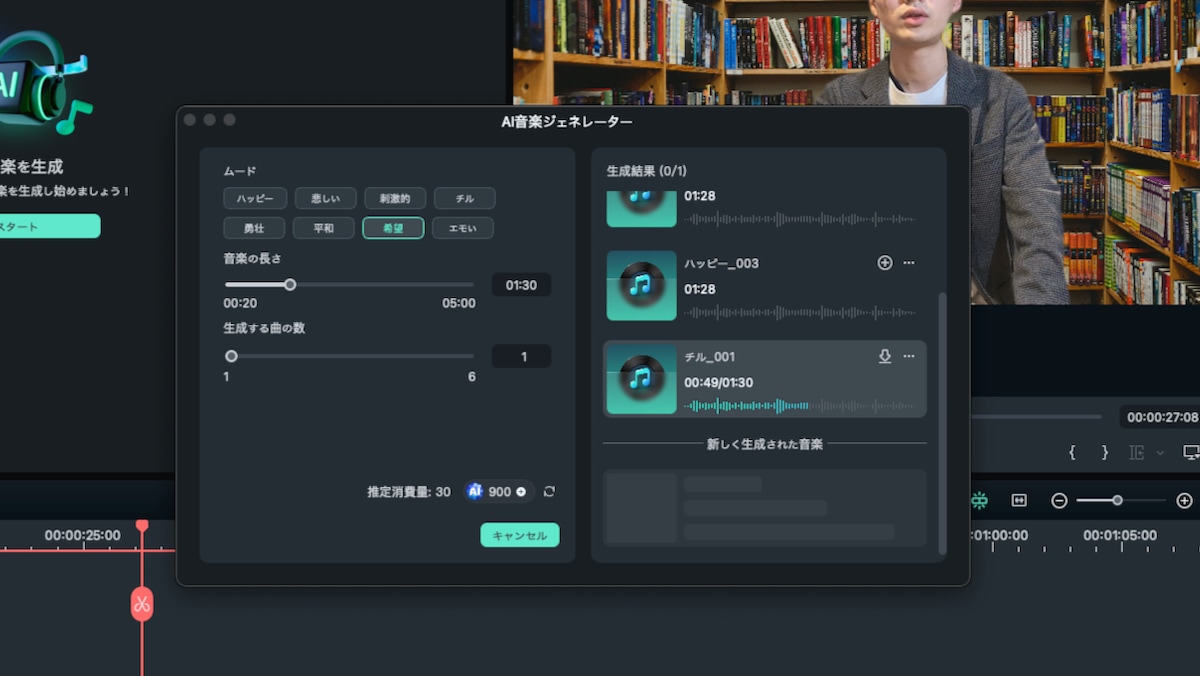This screenshot has width=1200, height=676.
Task: Click the キャンセル button
Action: pos(519,534)
